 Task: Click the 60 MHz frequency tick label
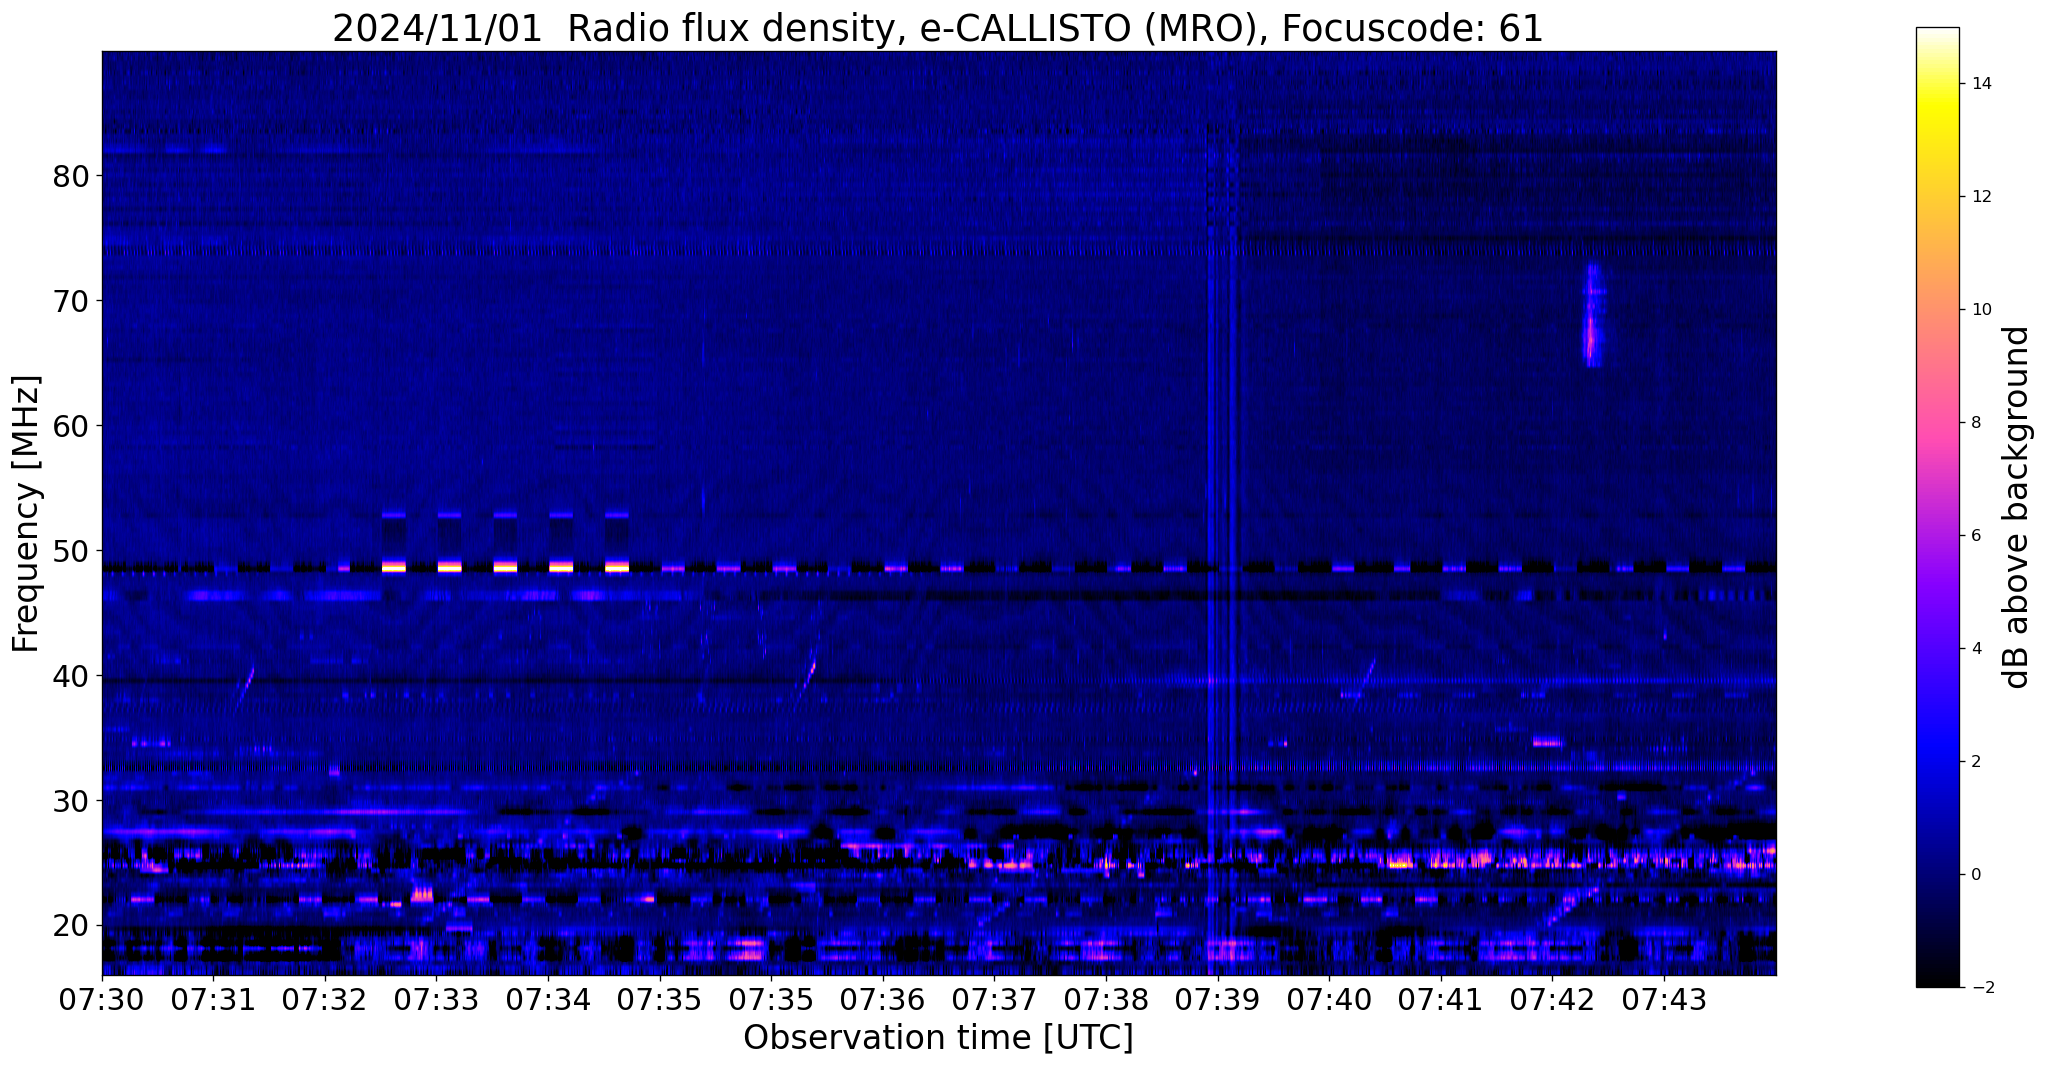point(71,426)
